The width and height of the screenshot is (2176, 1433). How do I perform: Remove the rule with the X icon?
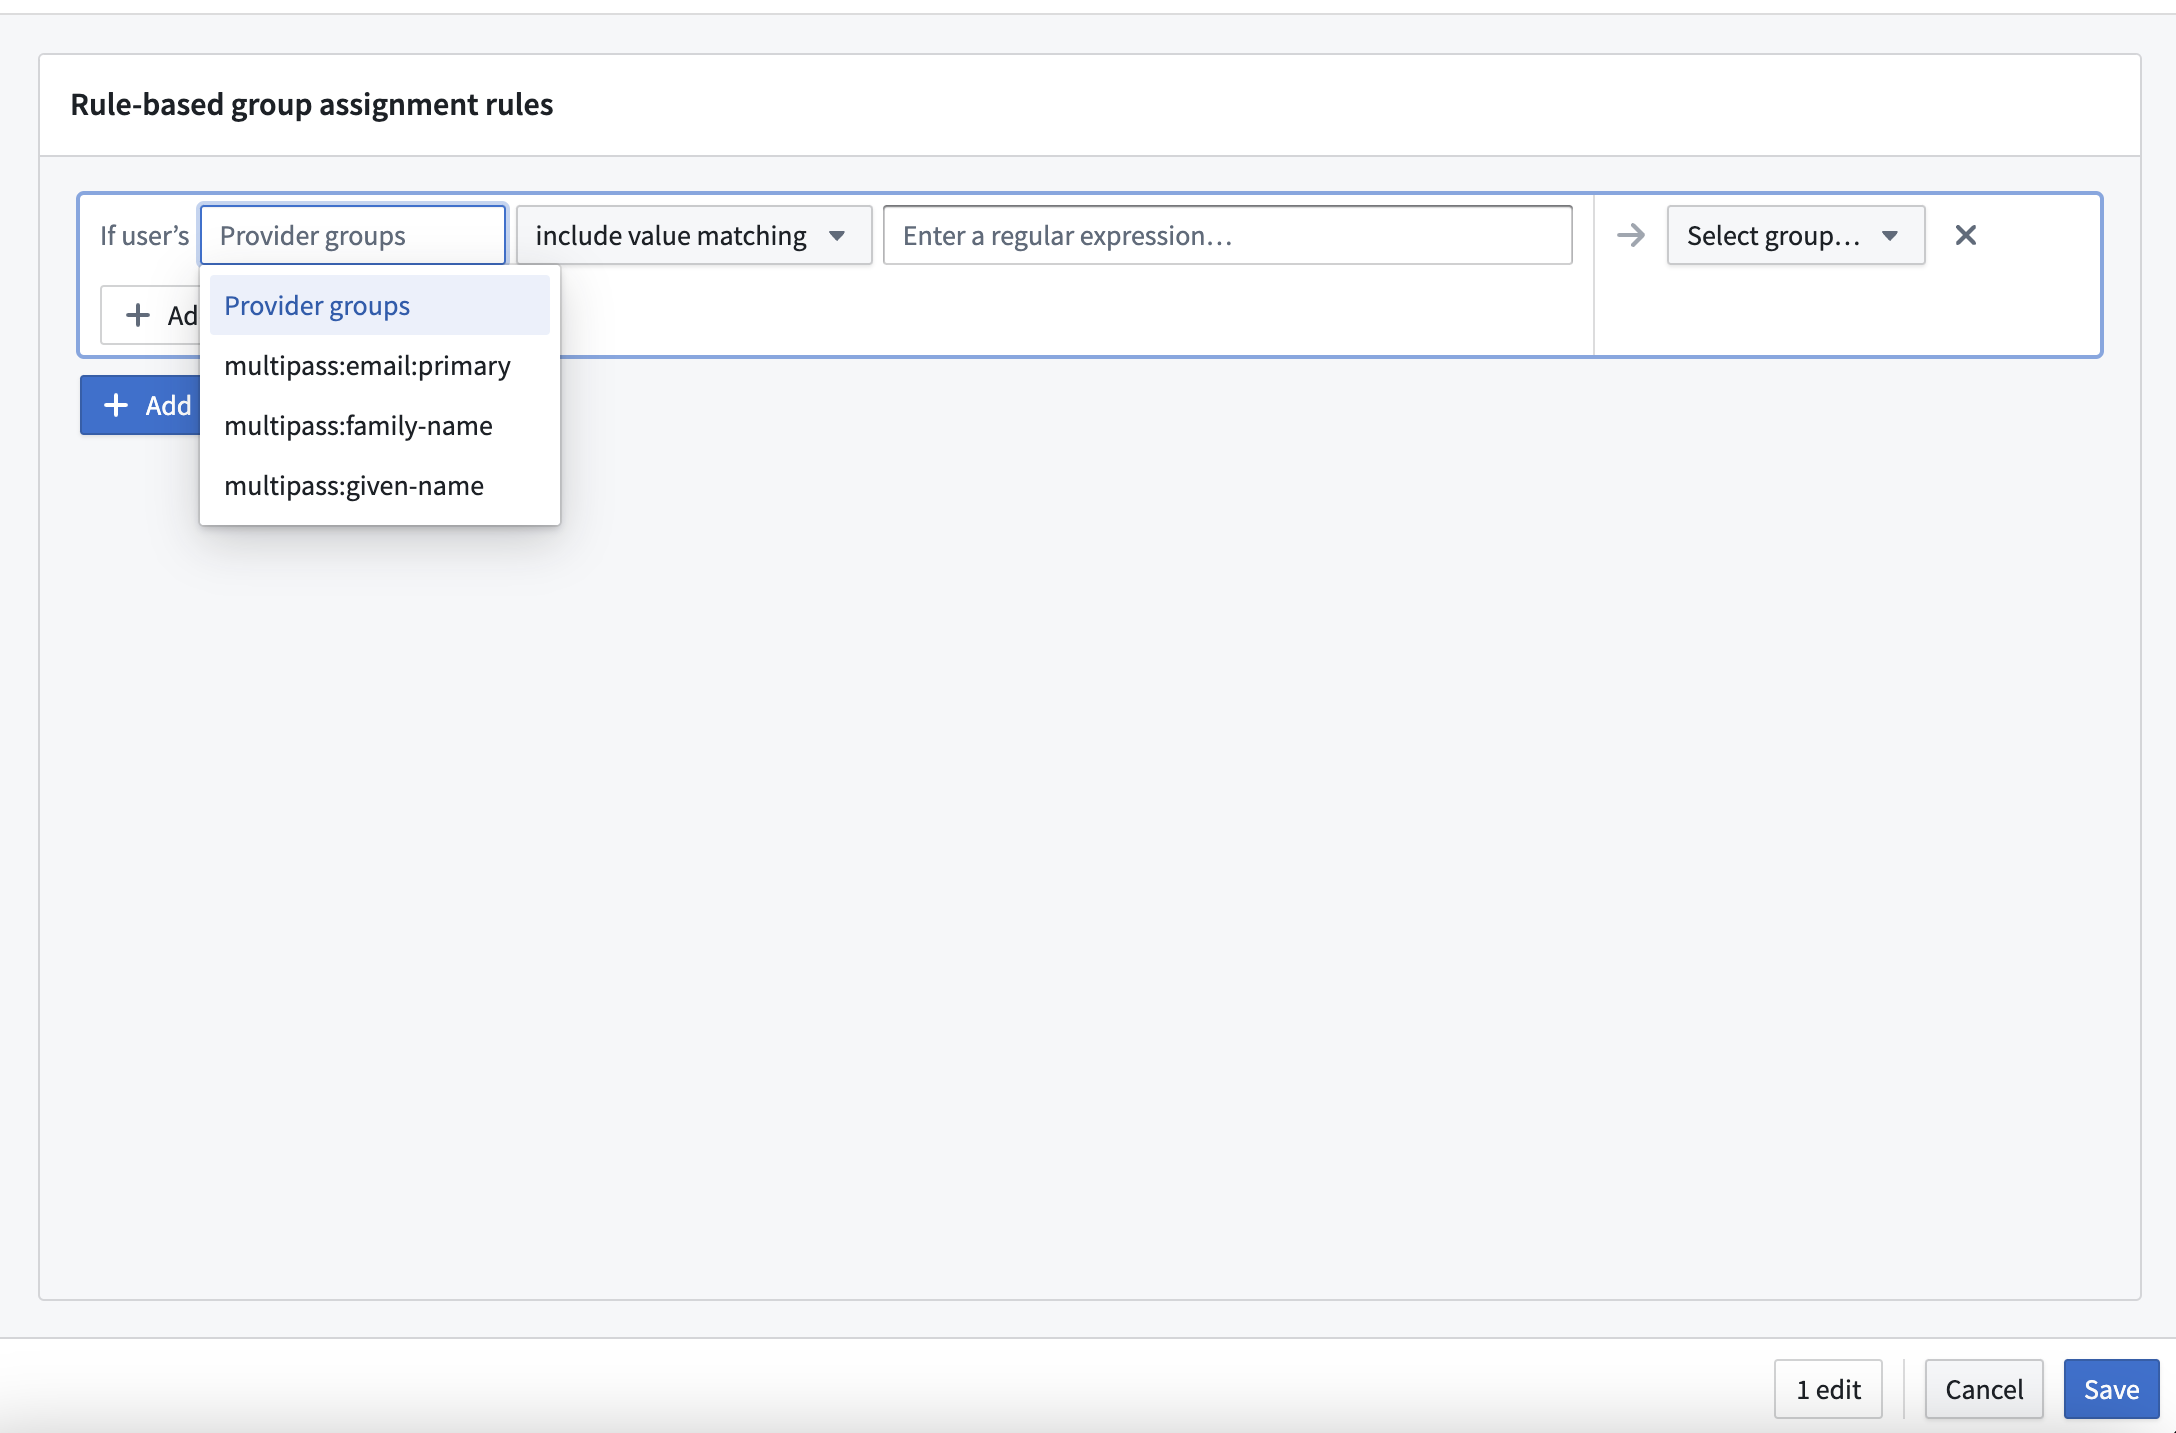[x=1965, y=235]
